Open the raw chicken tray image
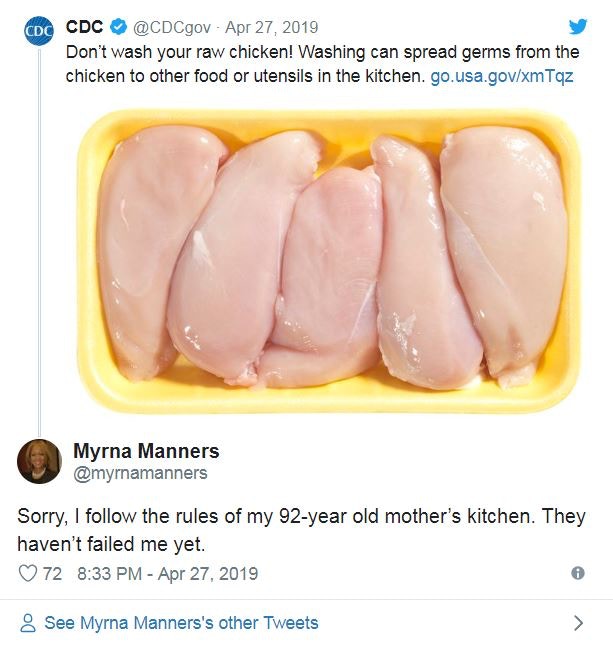This screenshot has width=613, height=645. point(329,262)
